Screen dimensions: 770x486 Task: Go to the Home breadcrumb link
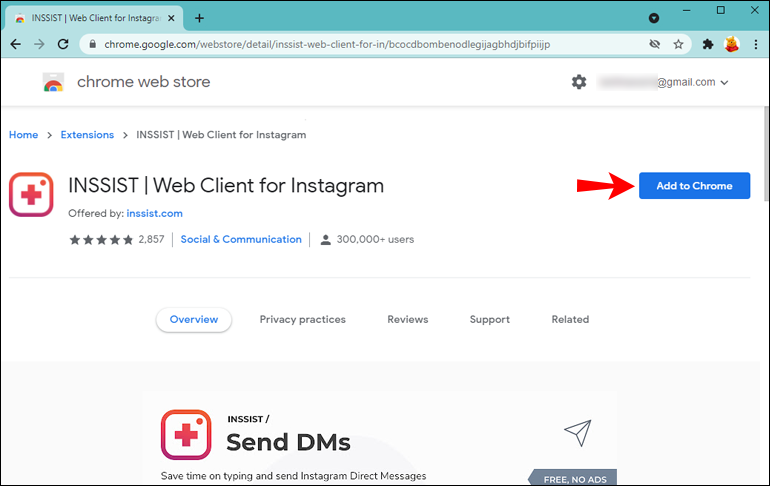pyautogui.click(x=24, y=135)
